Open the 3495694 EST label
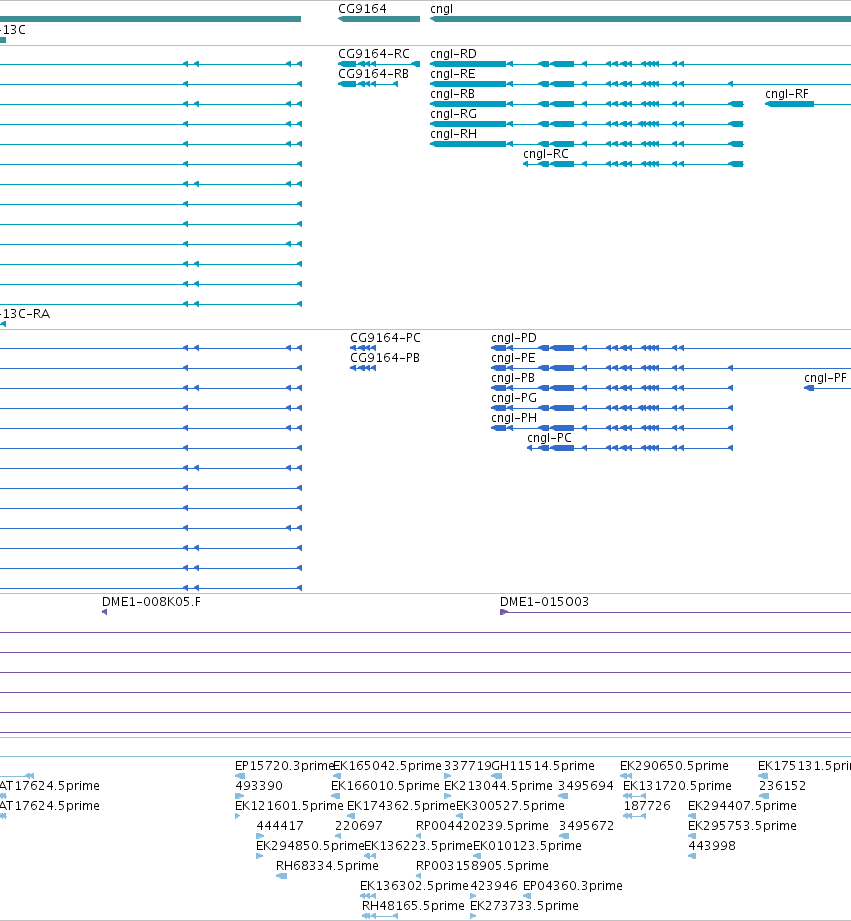This screenshot has height=921, width=851. point(586,785)
